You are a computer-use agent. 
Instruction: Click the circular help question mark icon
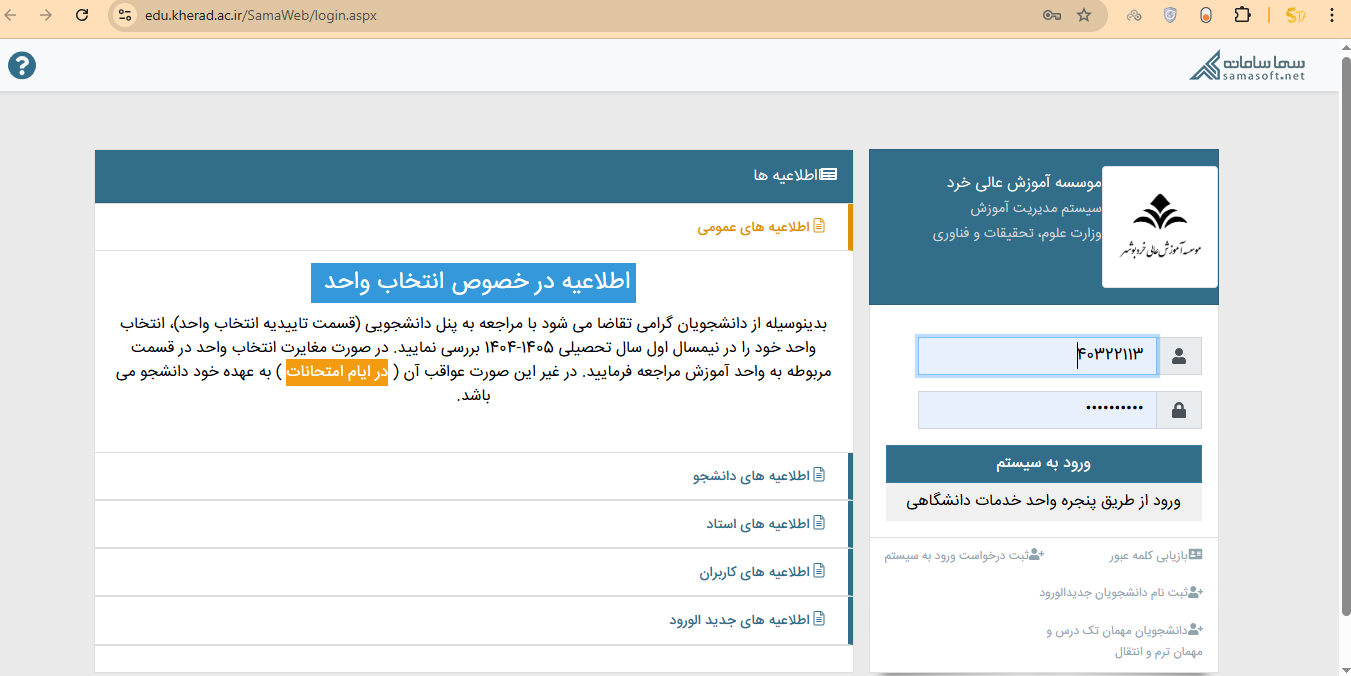tap(21, 66)
